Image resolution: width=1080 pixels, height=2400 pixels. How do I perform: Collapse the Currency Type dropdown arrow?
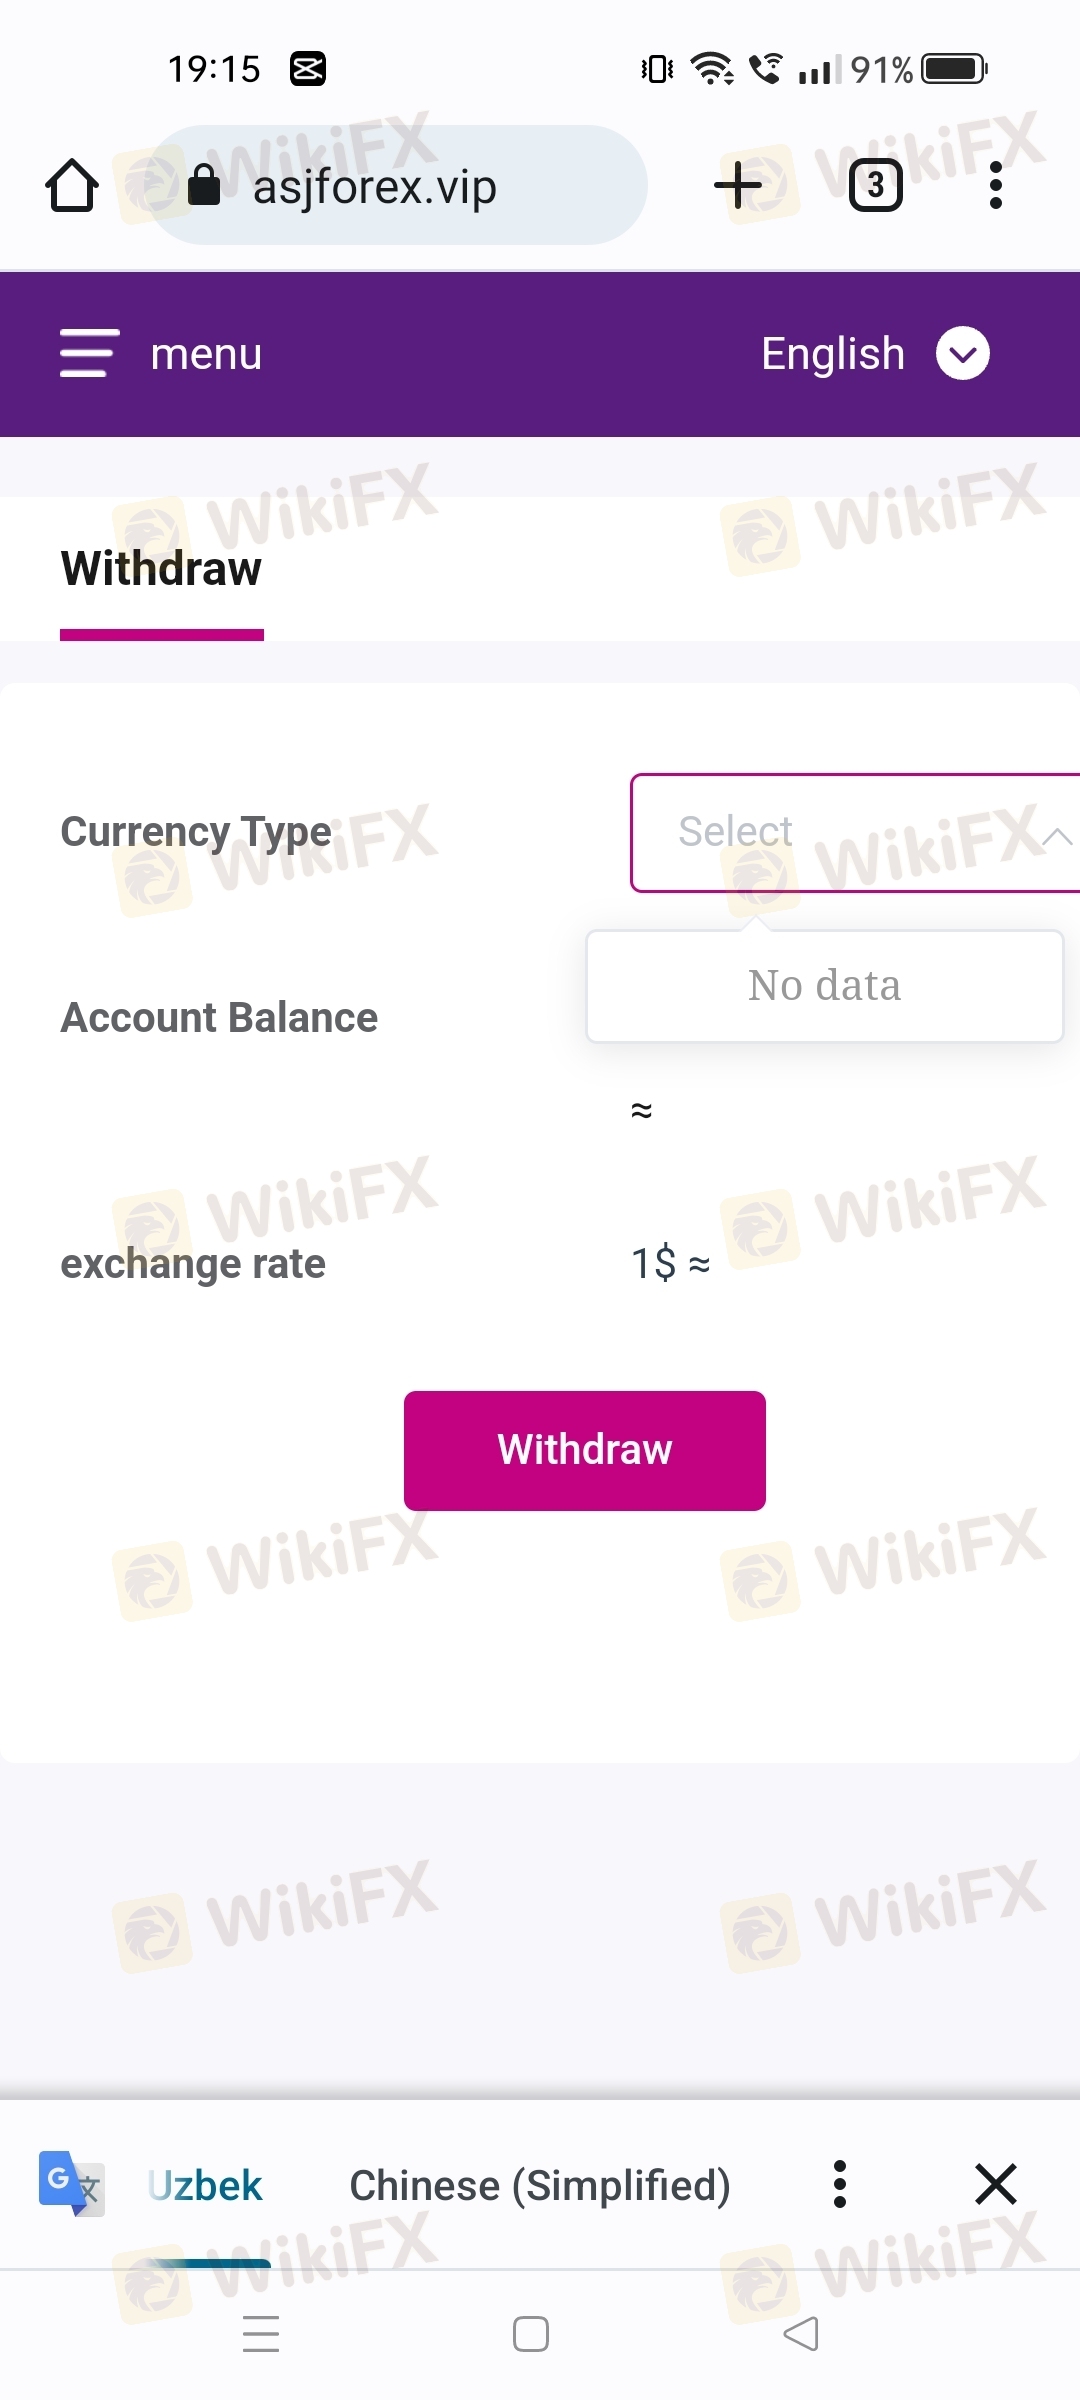coord(1056,836)
